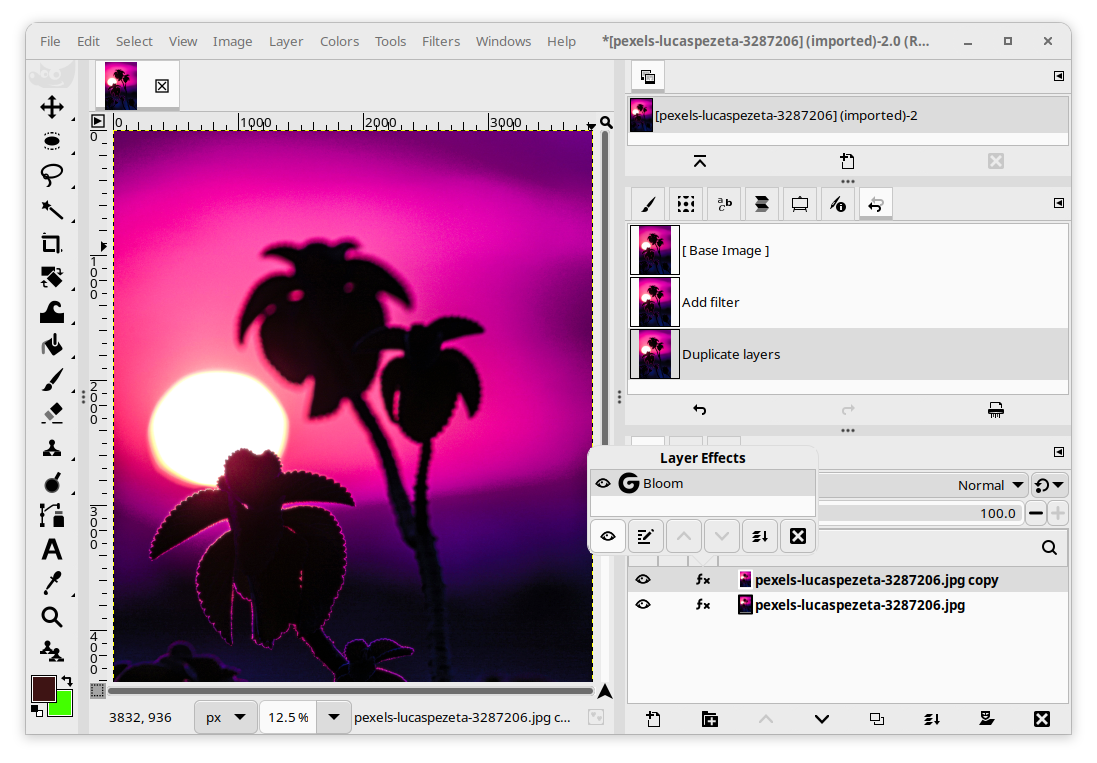Toggle visibility of bottom pexels-lucaspezeta-3287206.jpg layer

tap(643, 605)
